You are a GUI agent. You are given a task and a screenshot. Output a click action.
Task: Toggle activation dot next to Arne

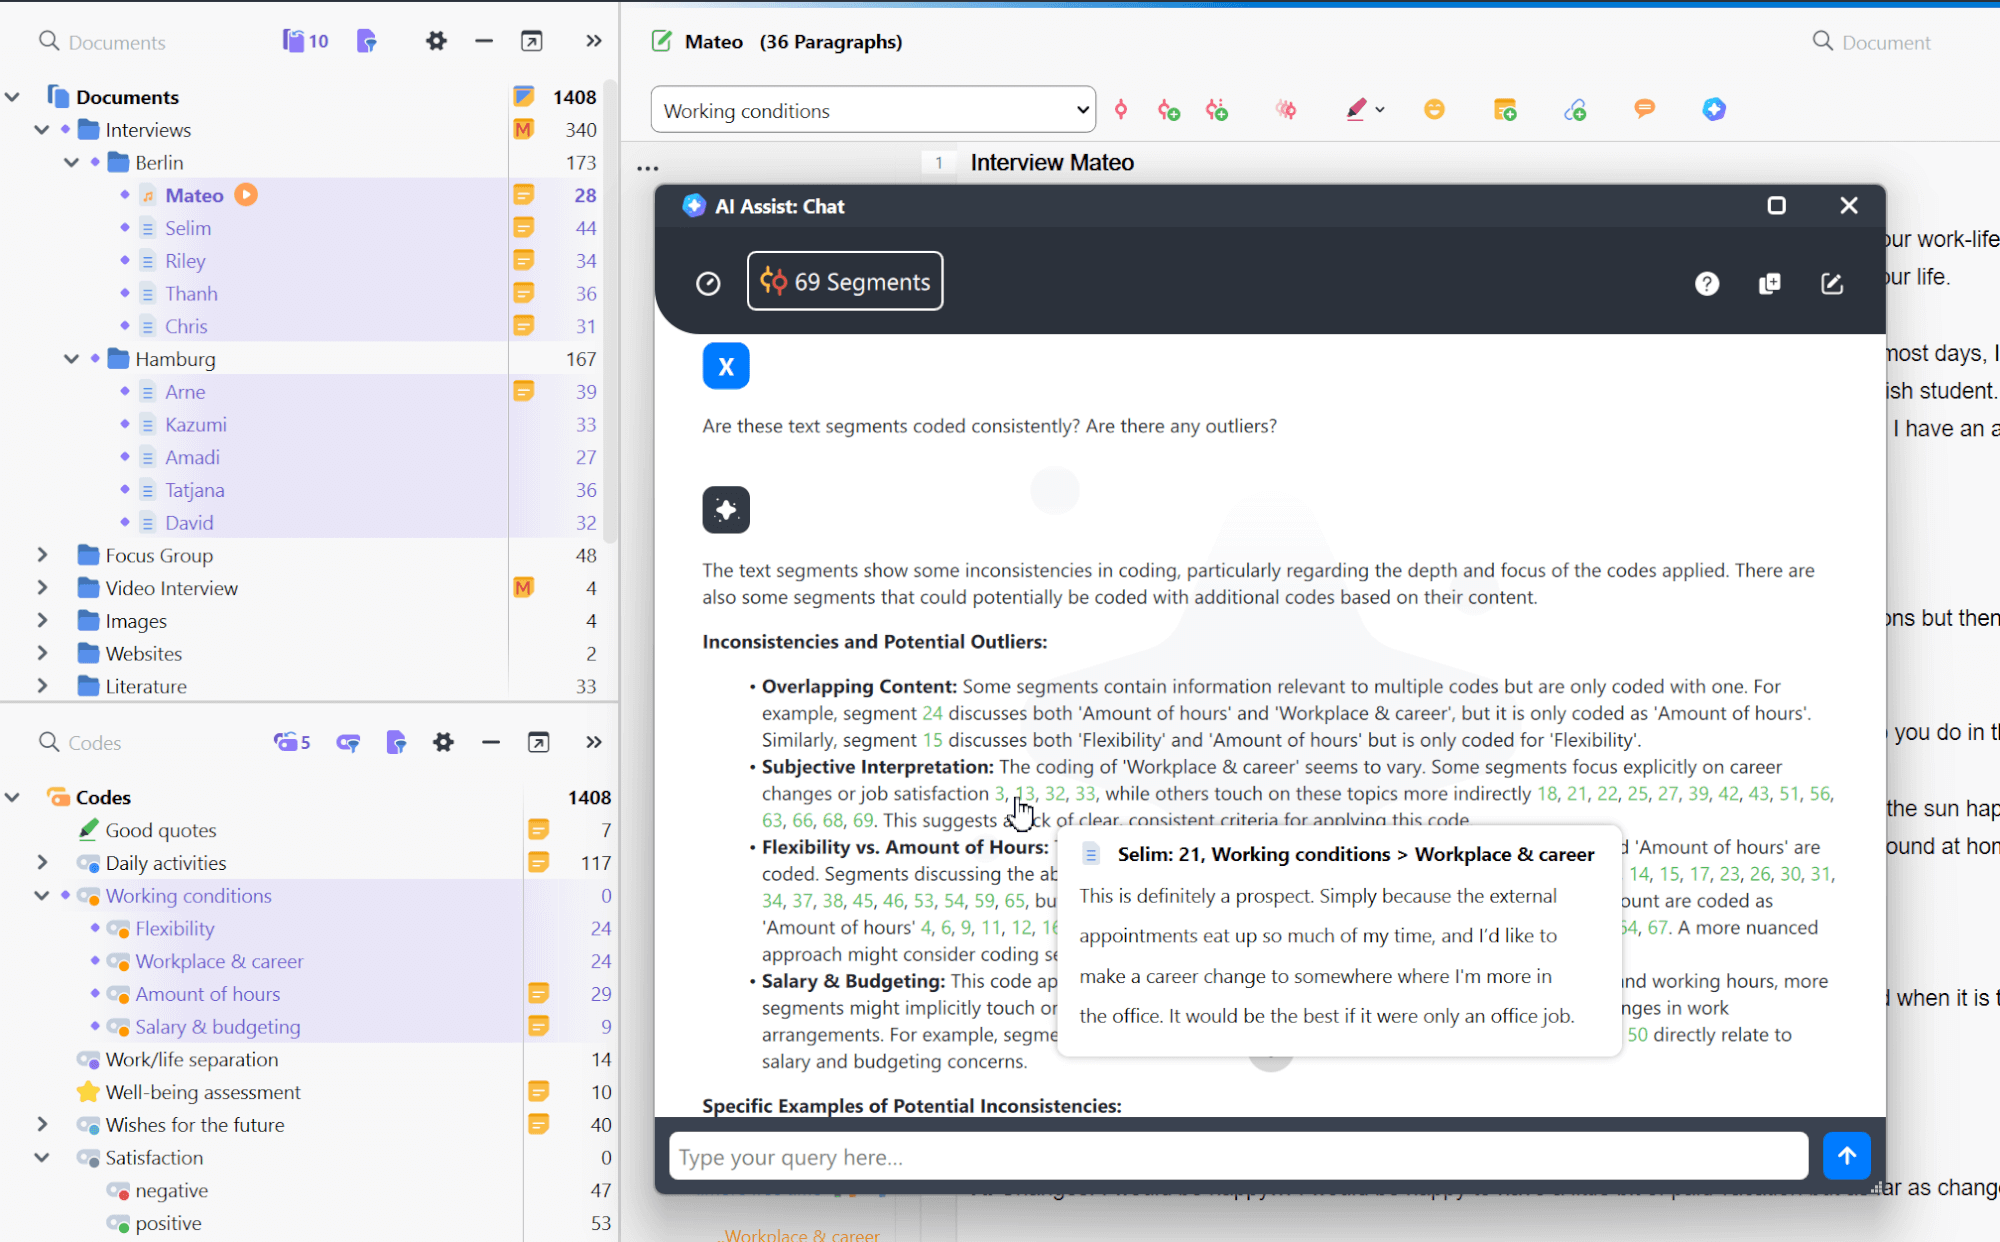pos(123,391)
